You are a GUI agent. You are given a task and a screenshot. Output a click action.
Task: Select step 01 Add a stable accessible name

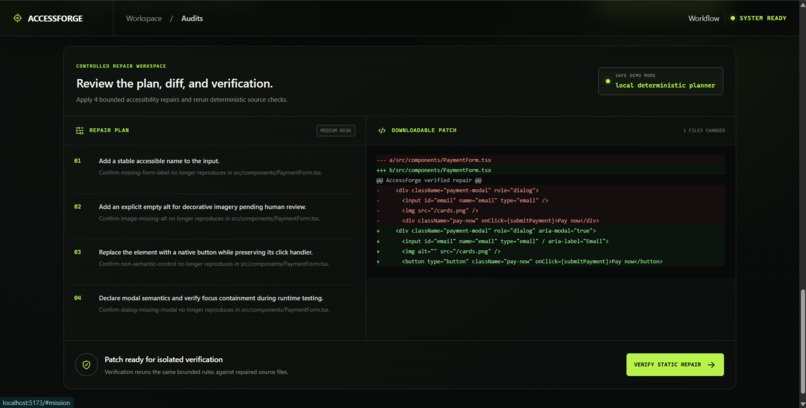159,161
